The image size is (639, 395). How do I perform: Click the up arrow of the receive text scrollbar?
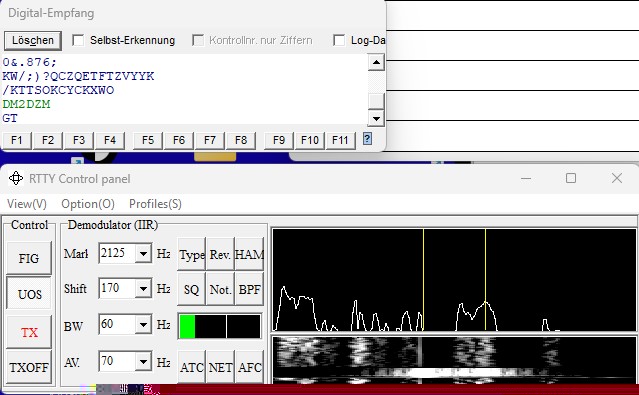coord(376,62)
